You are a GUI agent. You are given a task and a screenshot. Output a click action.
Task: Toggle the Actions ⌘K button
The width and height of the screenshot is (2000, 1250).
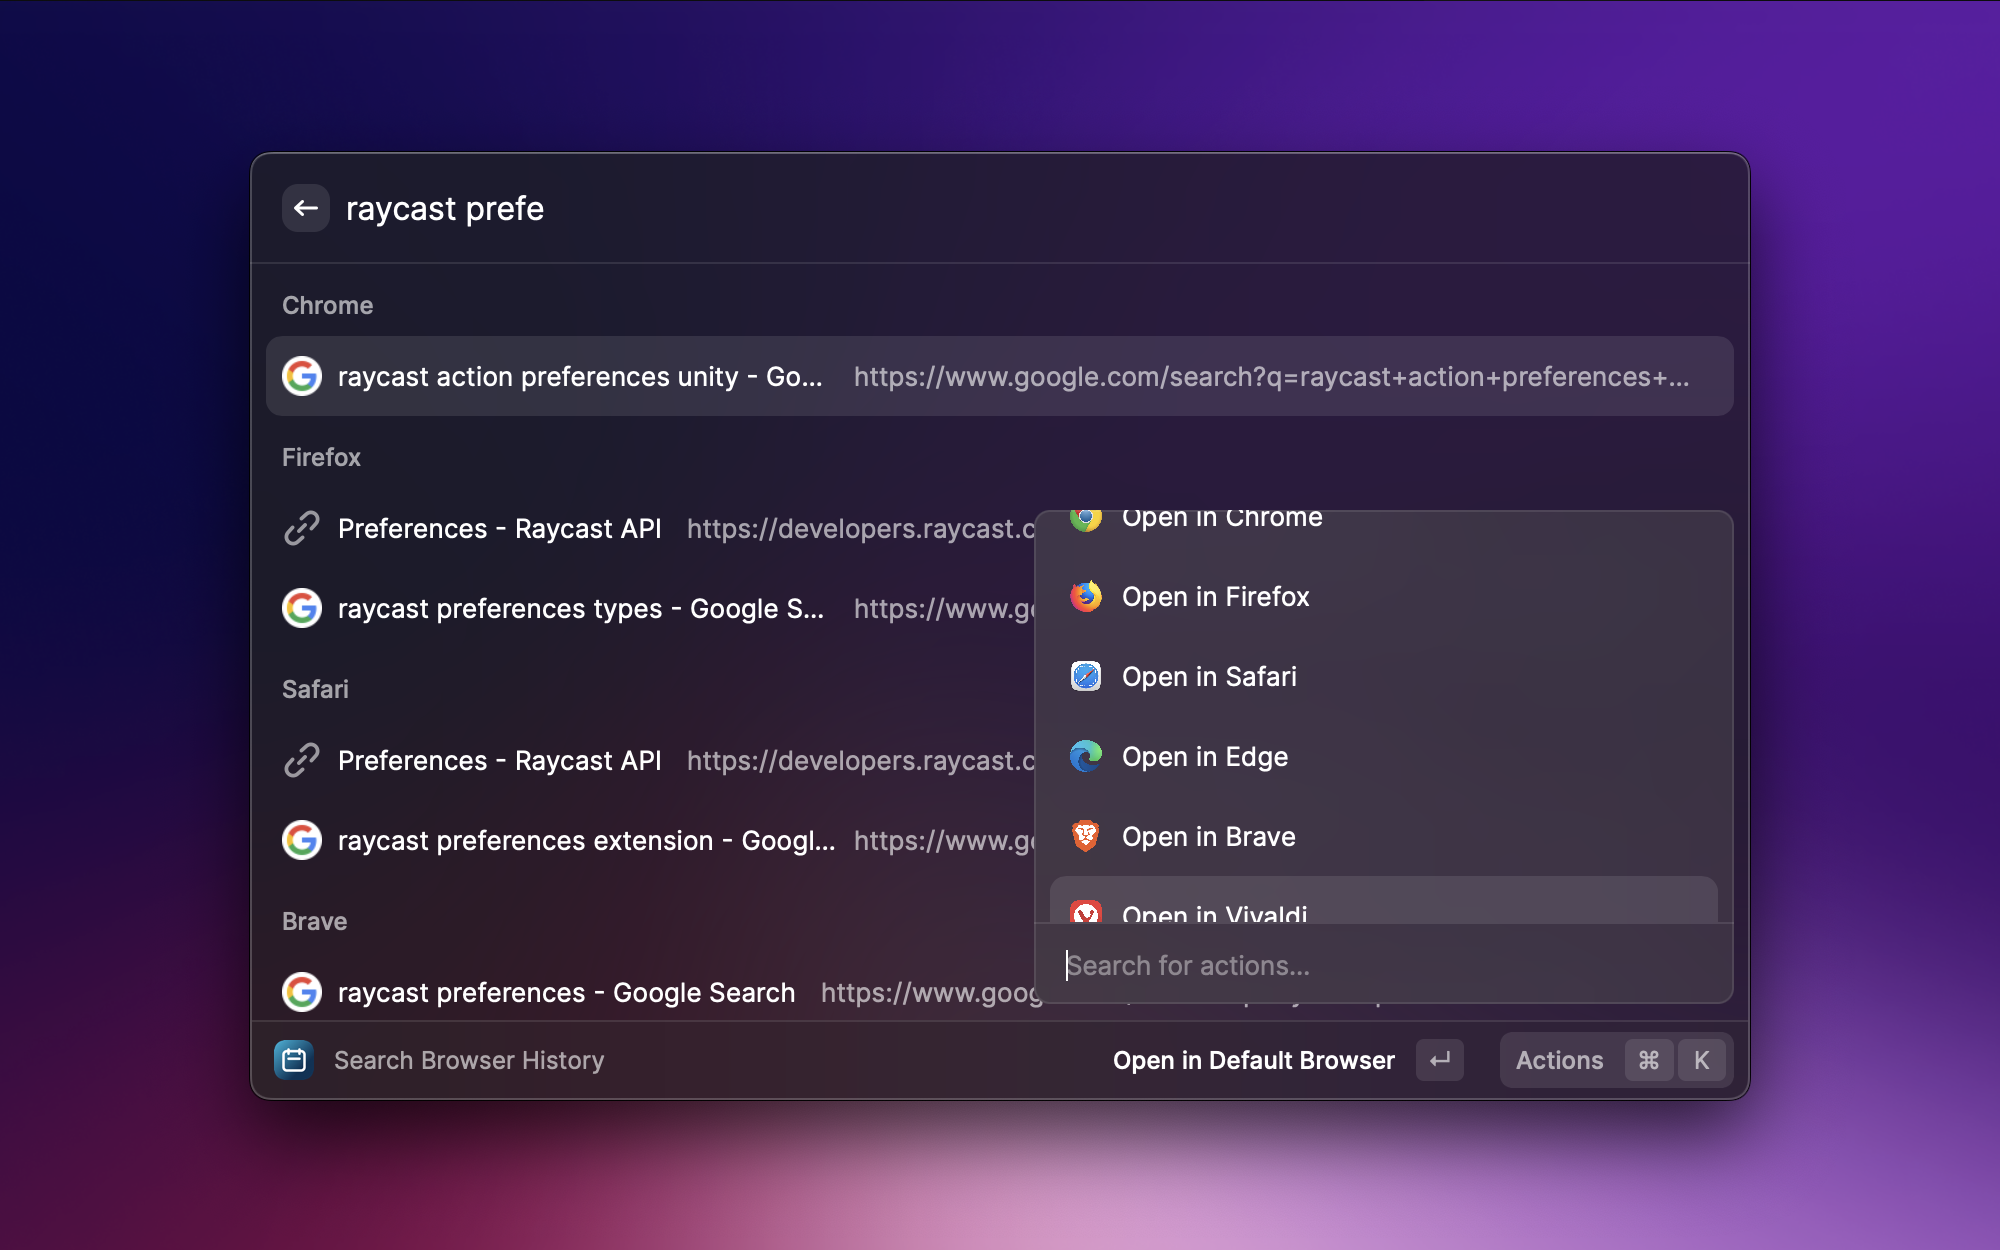1615,1060
